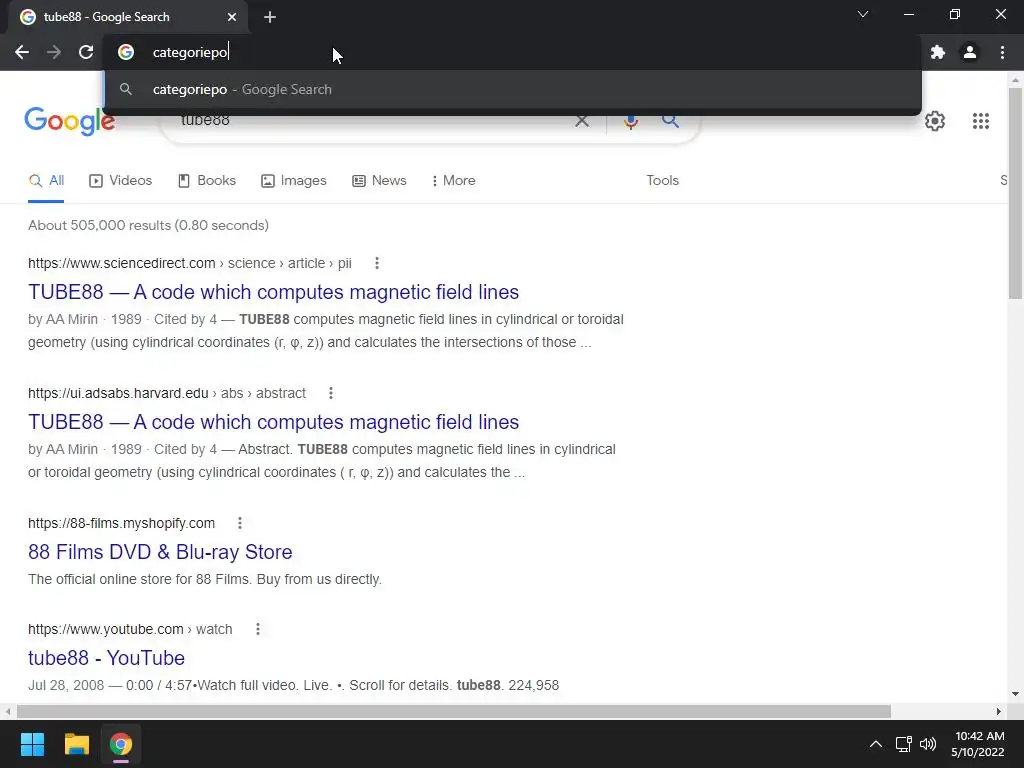Viewport: 1024px width, 768px height.
Task: Switch to the Images tab
Action: click(x=294, y=181)
